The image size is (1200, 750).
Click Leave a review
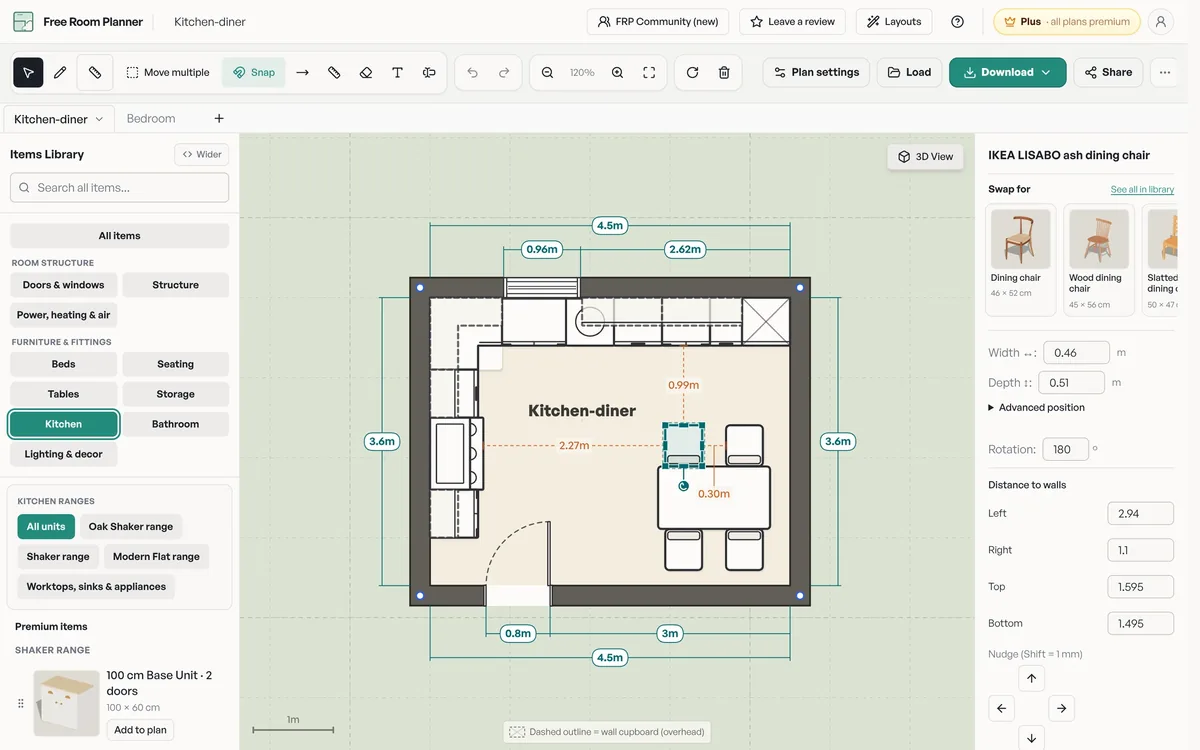pos(792,21)
